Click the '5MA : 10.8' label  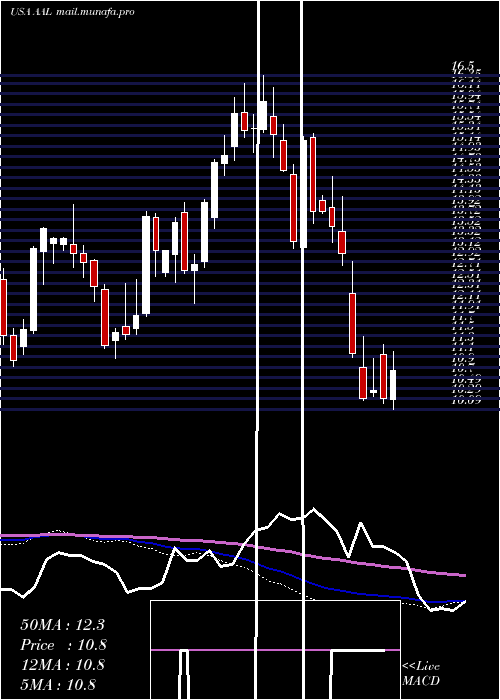(58, 685)
